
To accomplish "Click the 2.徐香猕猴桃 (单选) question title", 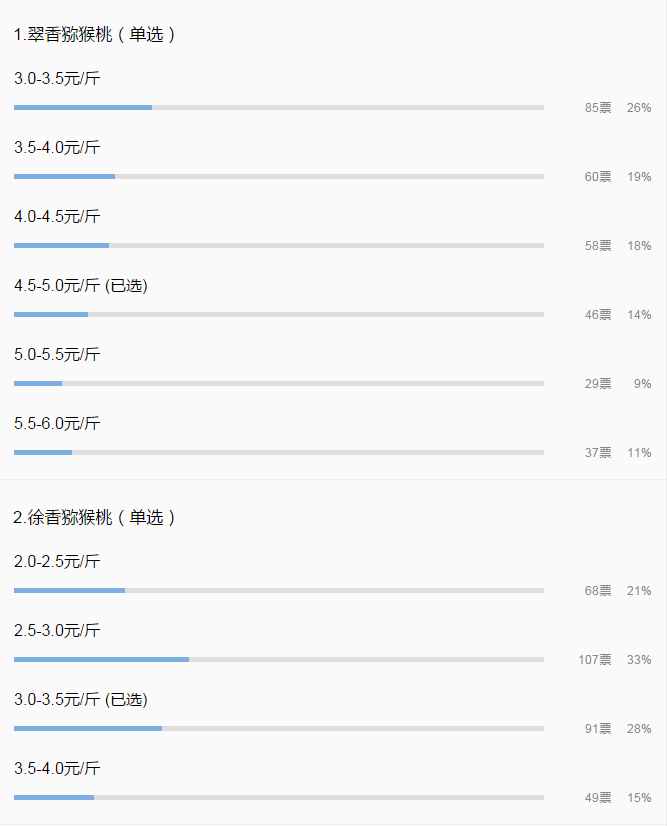I will pyautogui.click(x=95, y=518).
